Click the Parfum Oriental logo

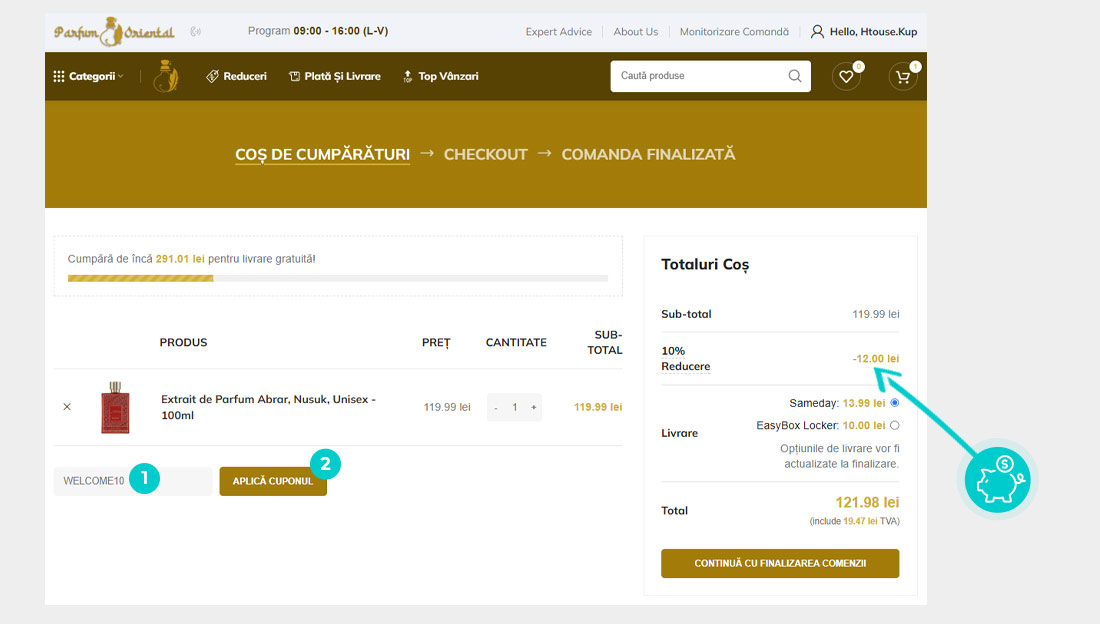tap(114, 31)
